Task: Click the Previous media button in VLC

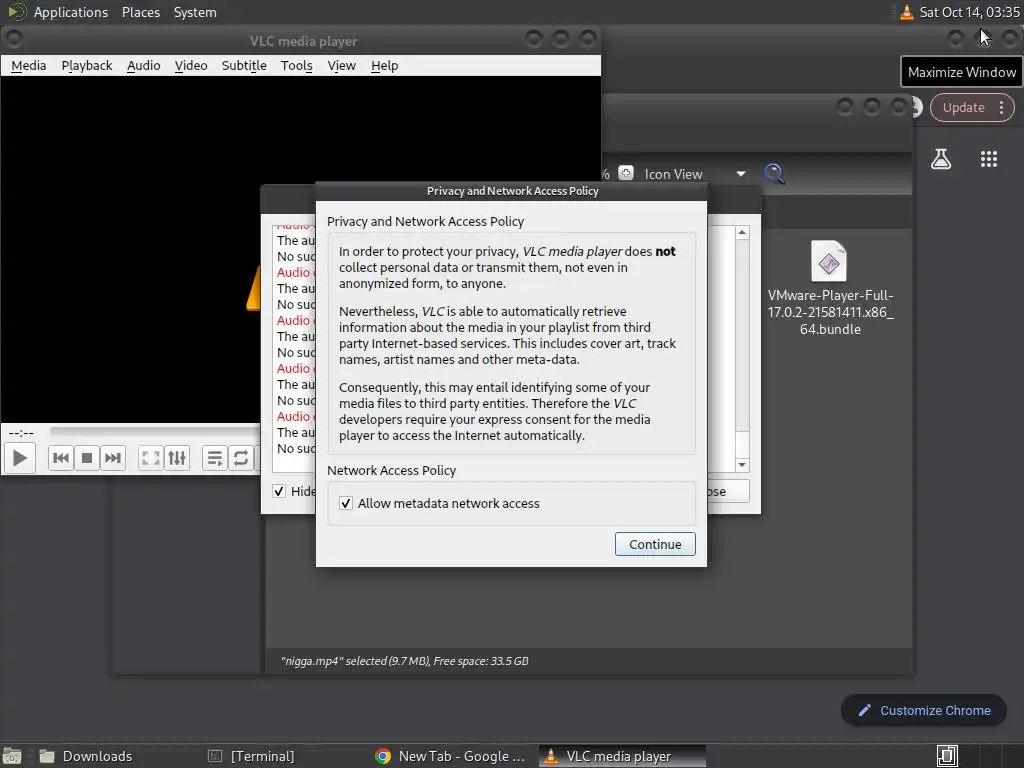Action: (x=61, y=458)
